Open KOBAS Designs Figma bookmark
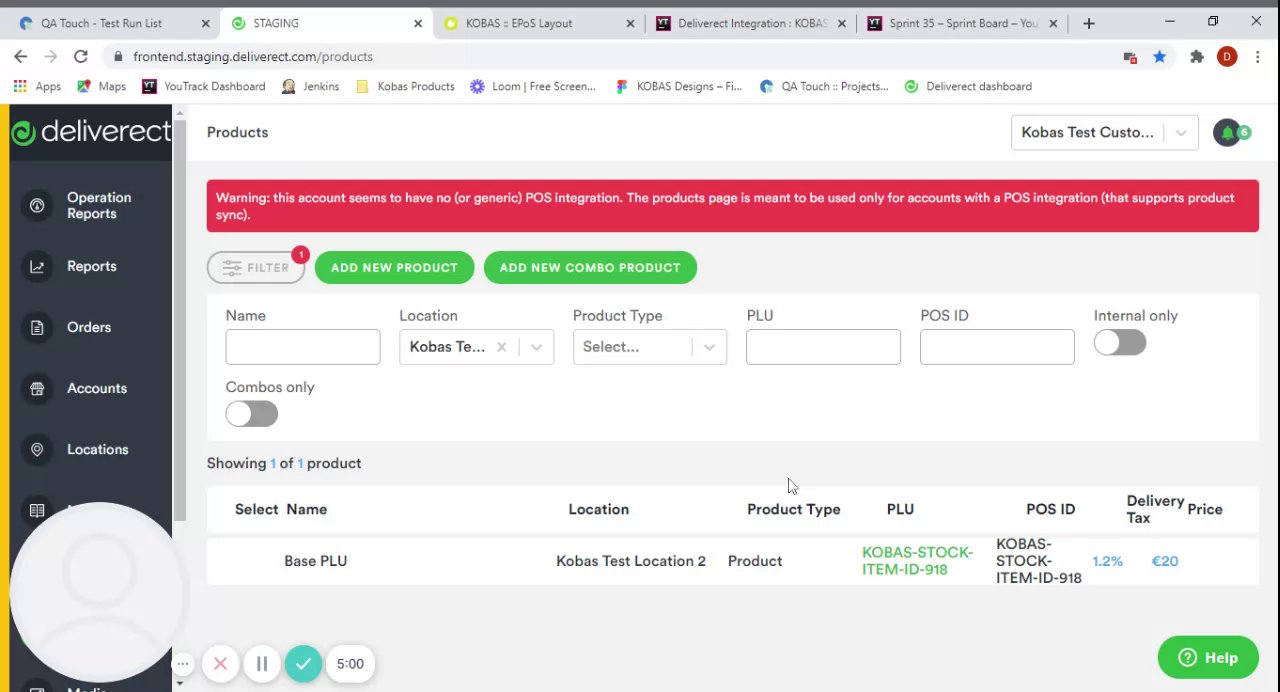This screenshot has width=1280, height=692. tap(678, 86)
